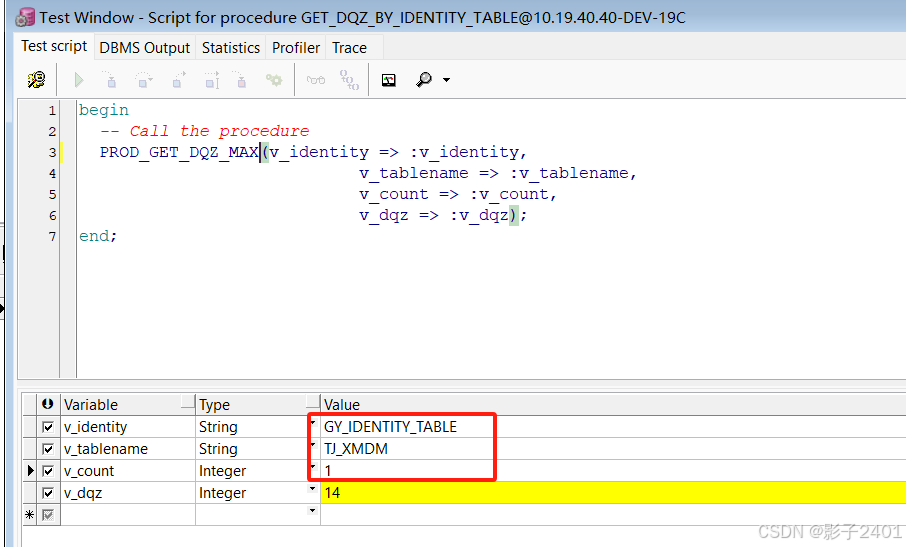Toggle the v_identity variable checkbox
906x547 pixels.
pyautogui.click(x=48, y=427)
